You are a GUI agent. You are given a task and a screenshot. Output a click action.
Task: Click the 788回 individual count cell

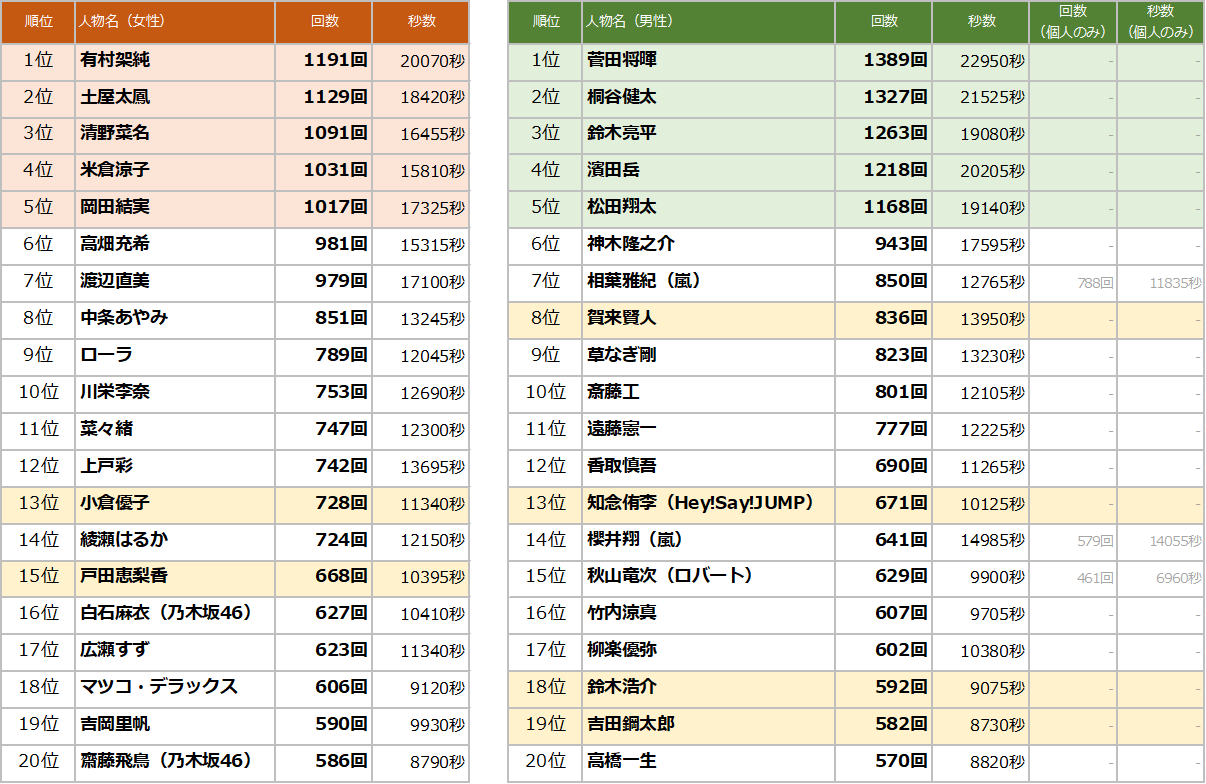(x=1072, y=283)
